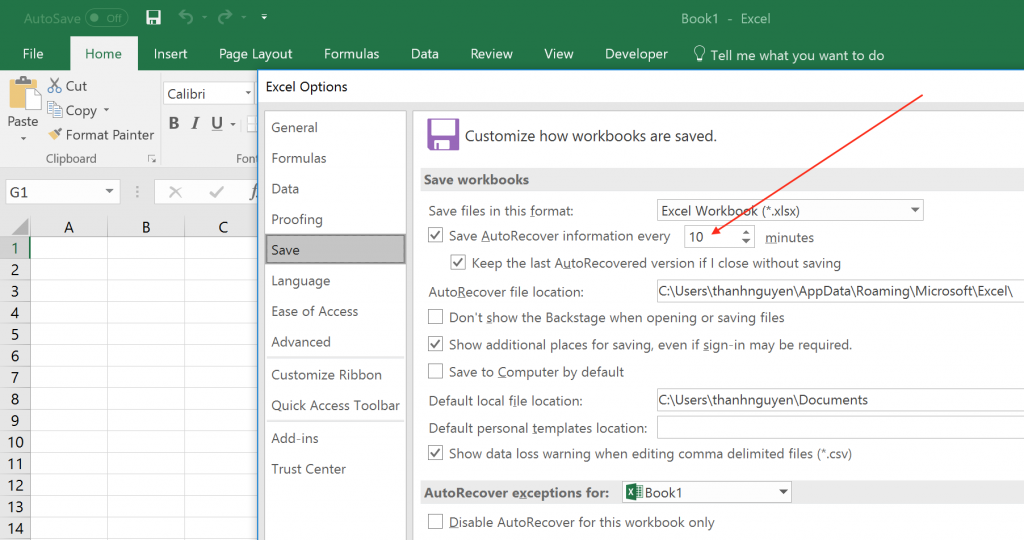Toggle Keep the last AutoRecovered version checkbox

(x=458, y=262)
